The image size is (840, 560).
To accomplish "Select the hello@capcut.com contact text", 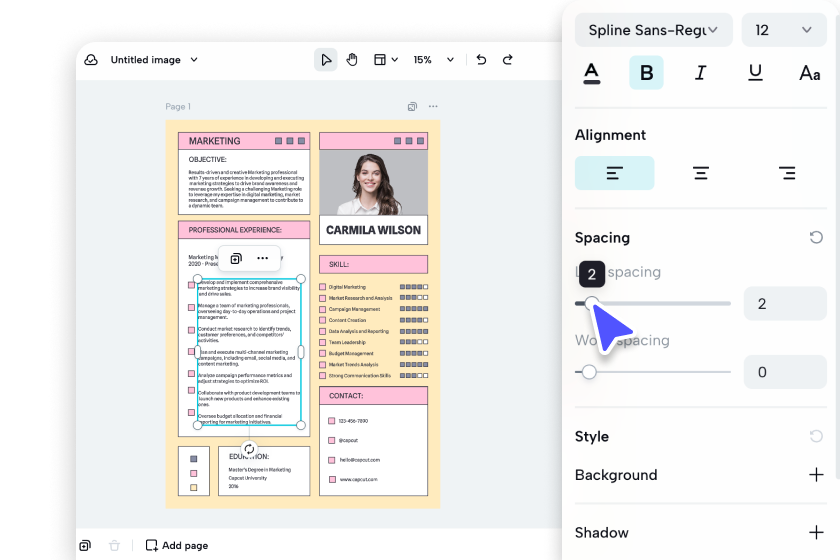I will tap(359, 460).
